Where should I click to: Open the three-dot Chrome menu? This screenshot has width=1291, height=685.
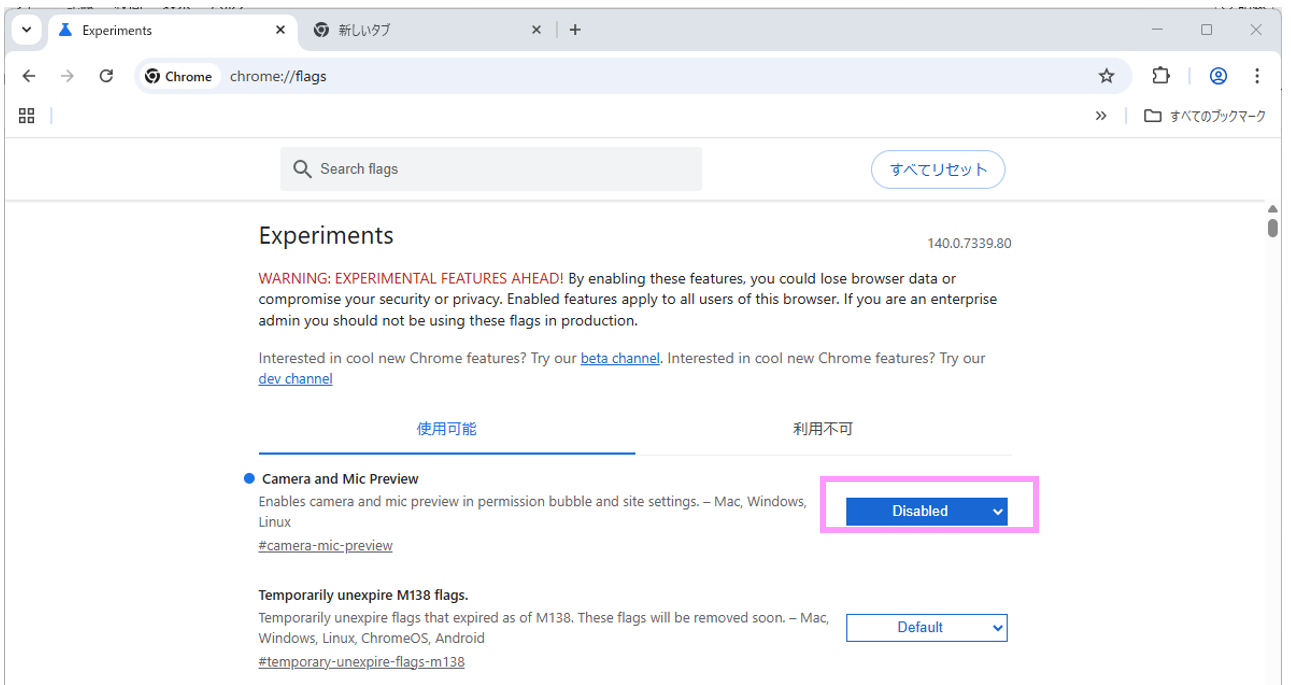1257,76
